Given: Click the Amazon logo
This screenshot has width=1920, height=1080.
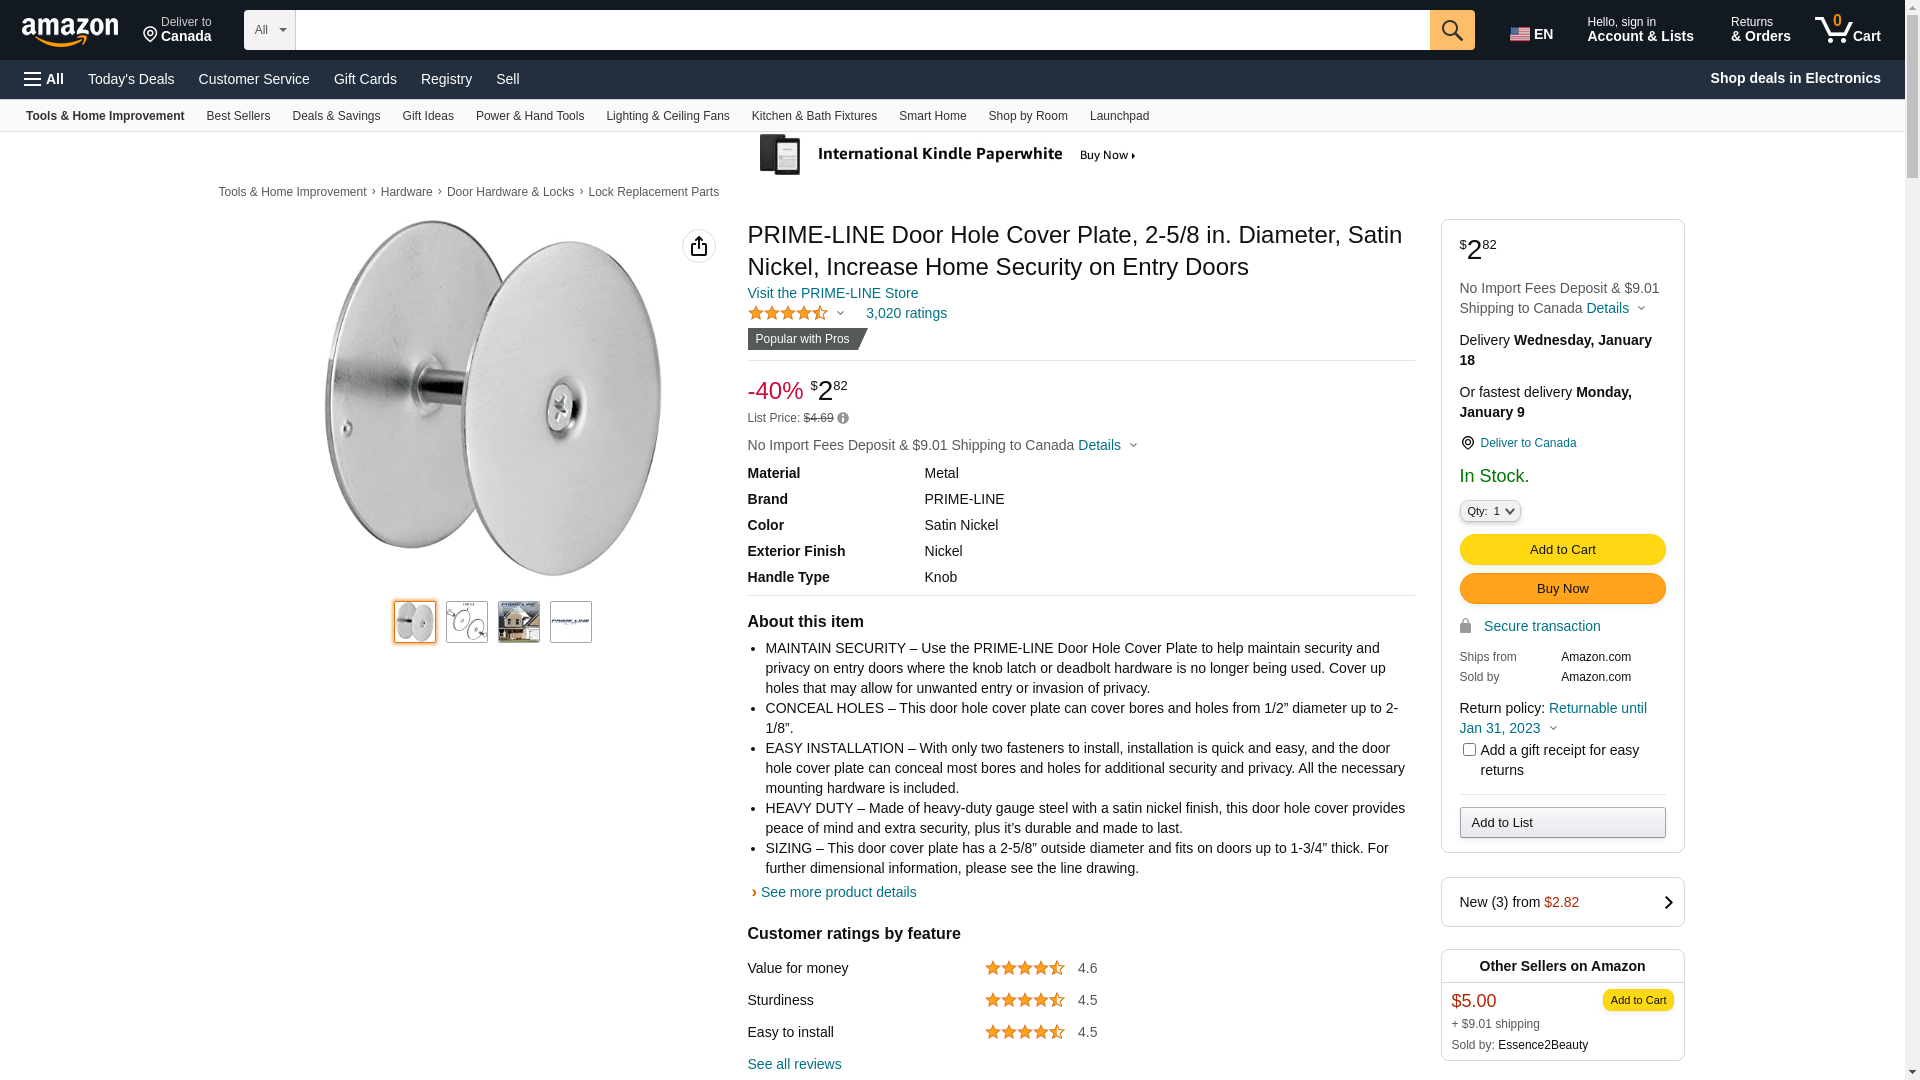Looking at the screenshot, I should click(70, 31).
